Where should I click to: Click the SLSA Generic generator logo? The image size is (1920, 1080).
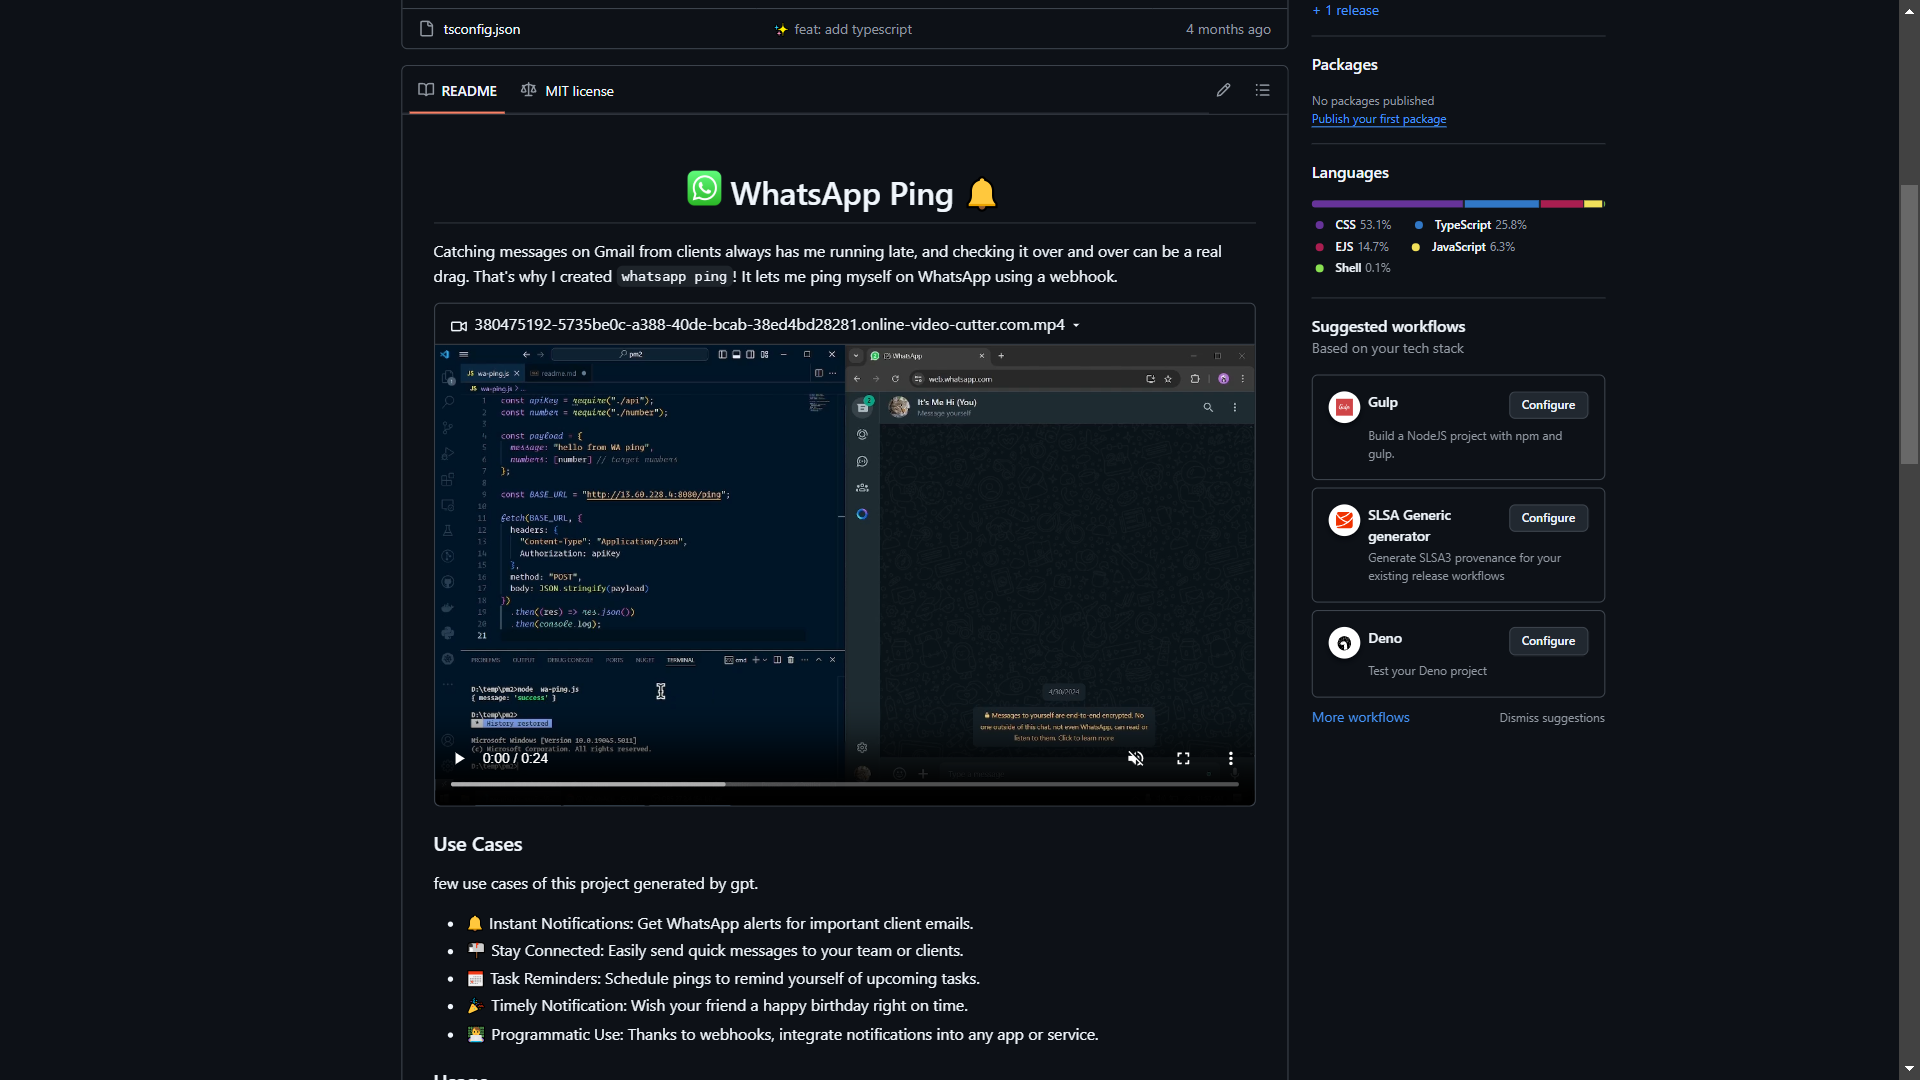tap(1344, 520)
